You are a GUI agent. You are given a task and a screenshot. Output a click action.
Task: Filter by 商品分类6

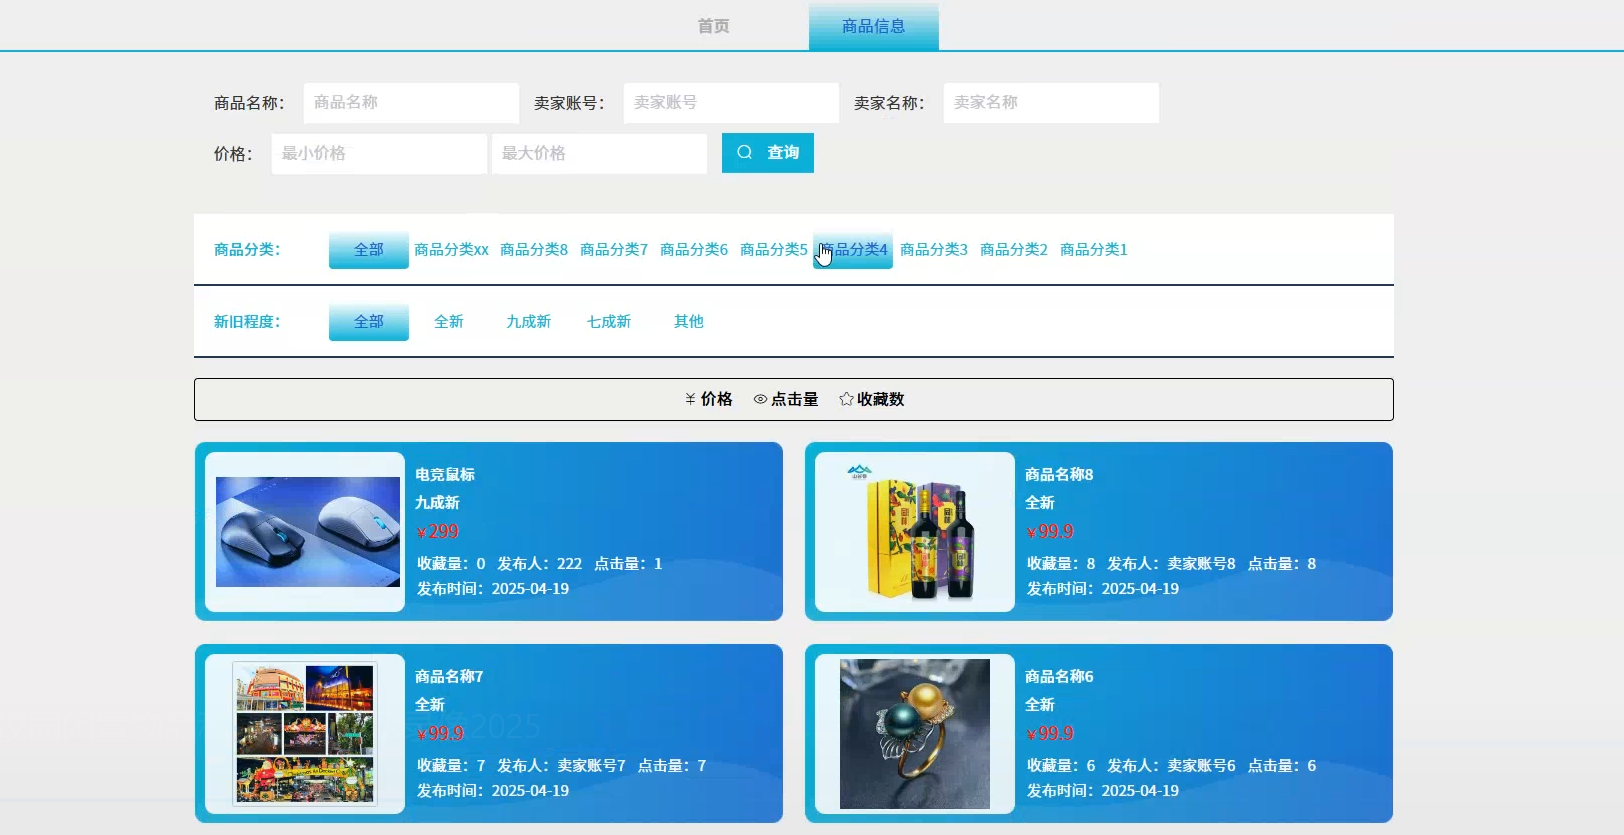[694, 250]
